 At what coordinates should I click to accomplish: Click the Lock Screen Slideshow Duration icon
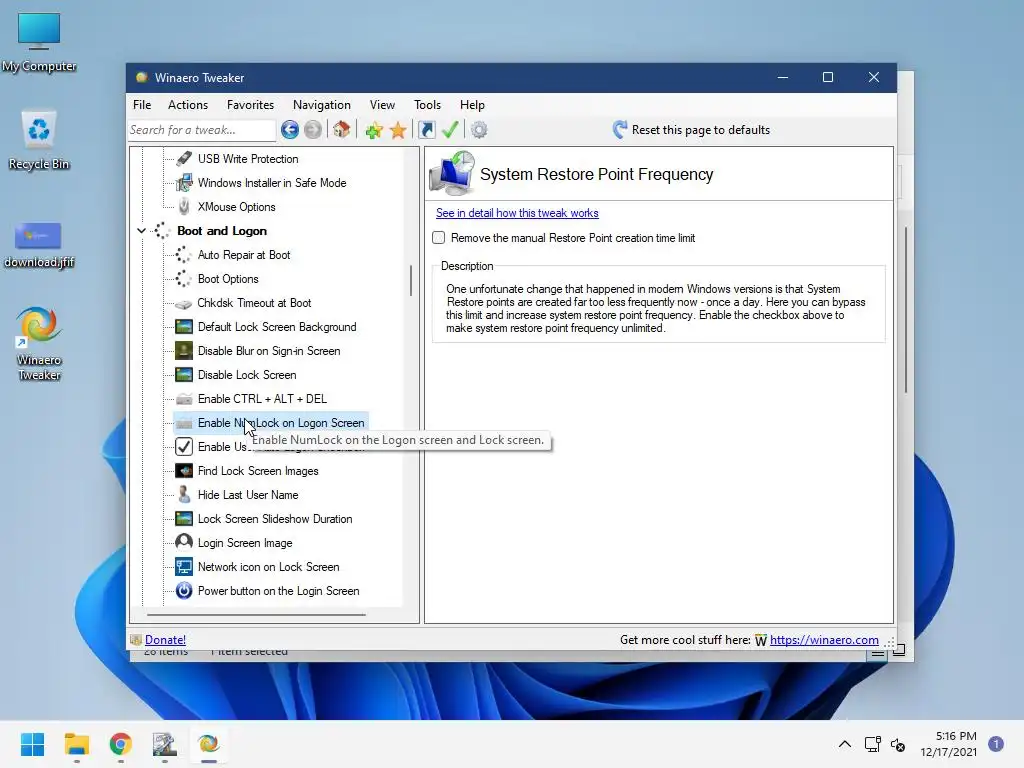point(184,519)
